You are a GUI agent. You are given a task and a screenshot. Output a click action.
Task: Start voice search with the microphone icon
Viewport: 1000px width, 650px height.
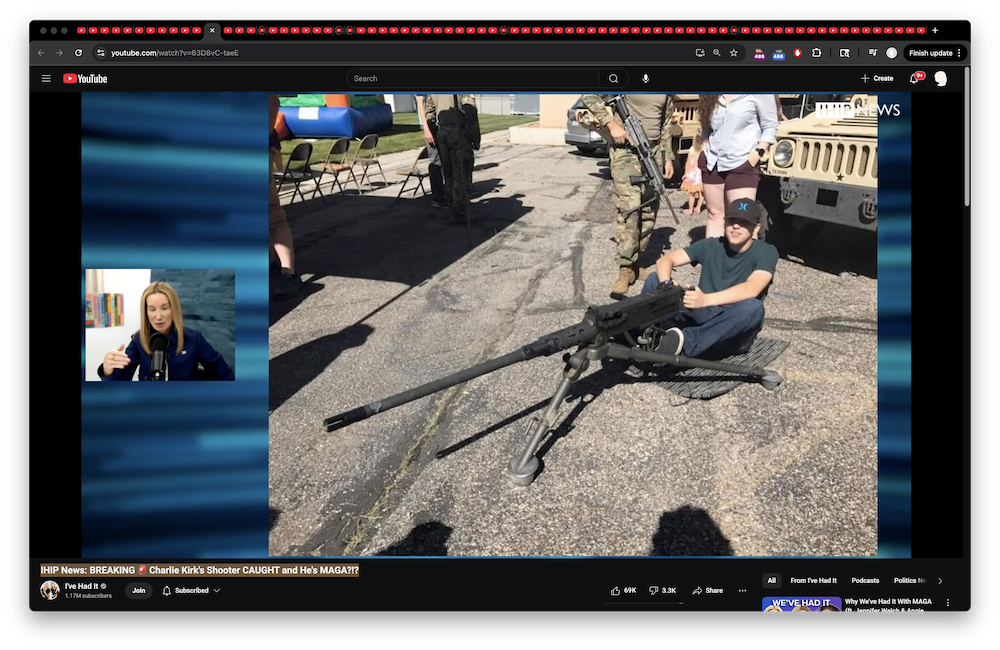tap(646, 78)
